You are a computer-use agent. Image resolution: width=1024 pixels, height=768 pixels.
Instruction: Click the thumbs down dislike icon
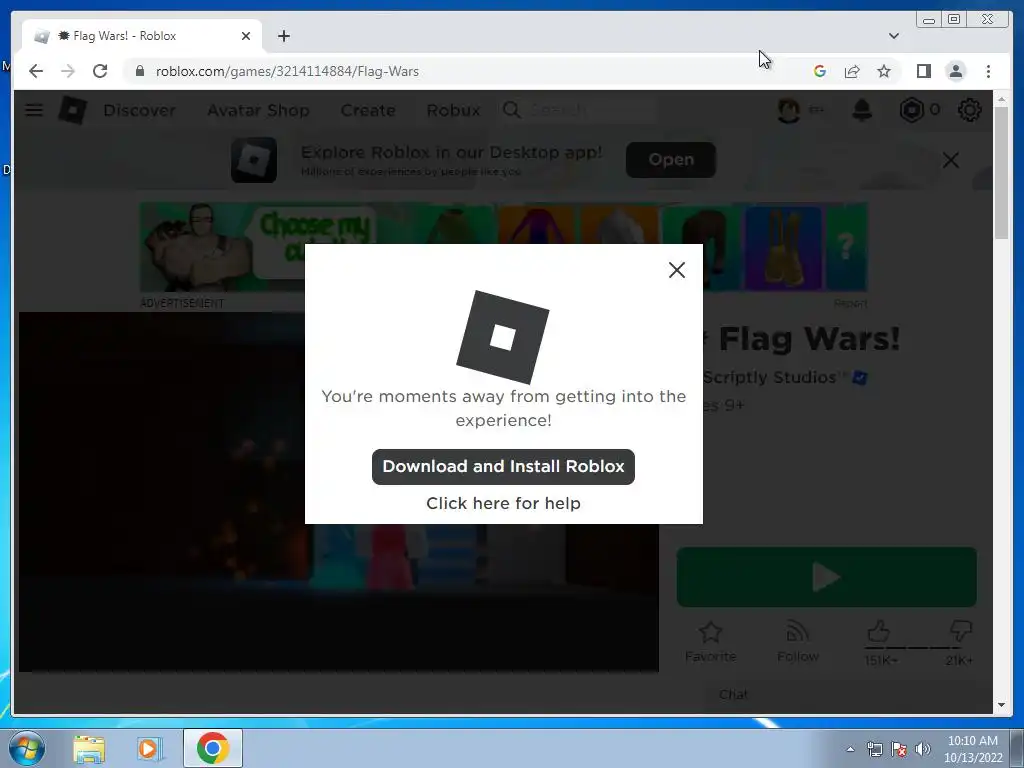click(960, 632)
